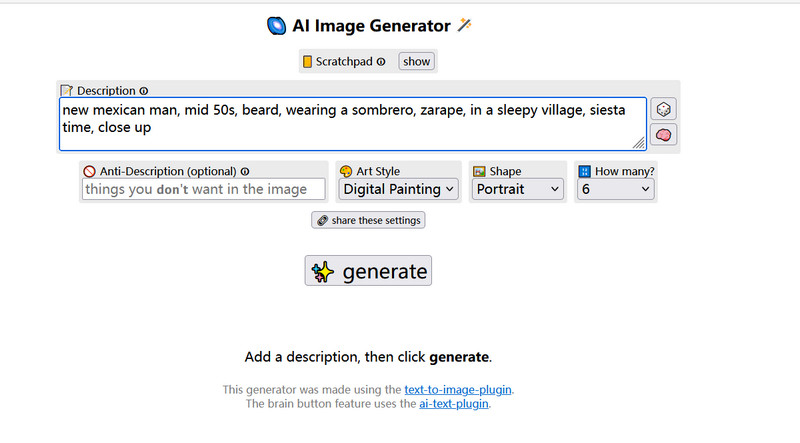Screen dimensions: 800x443
Task: Click the Scratchpad info circle icon
Action: pos(381,62)
